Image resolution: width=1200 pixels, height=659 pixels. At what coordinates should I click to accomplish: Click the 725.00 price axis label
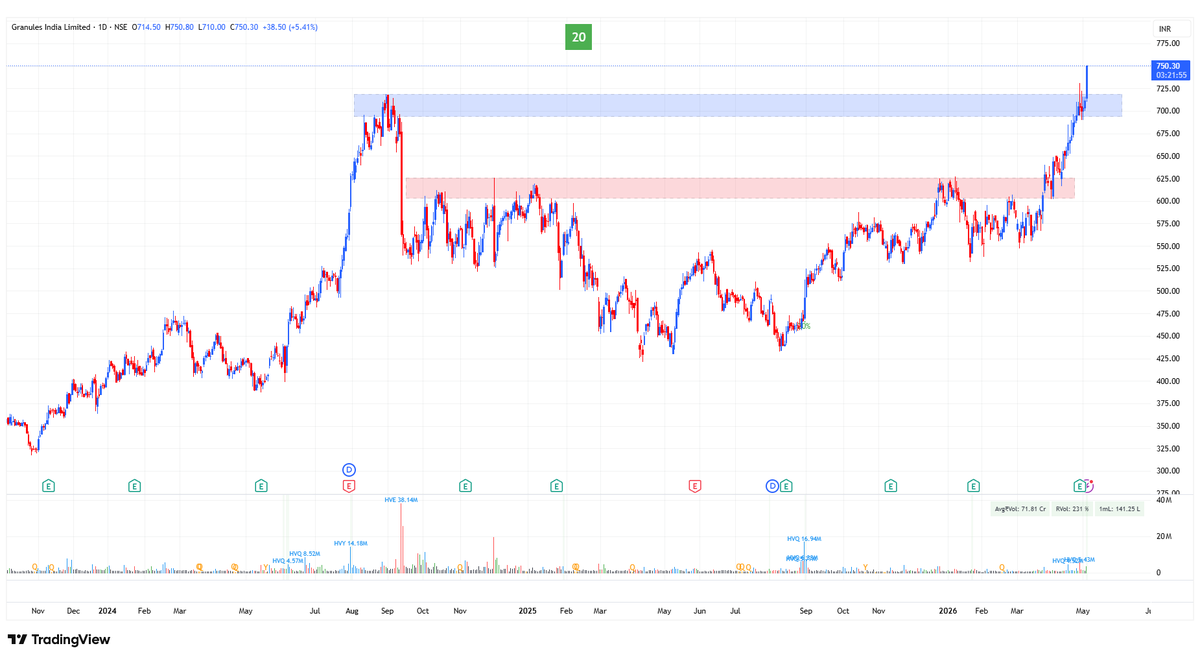(x=1166, y=88)
